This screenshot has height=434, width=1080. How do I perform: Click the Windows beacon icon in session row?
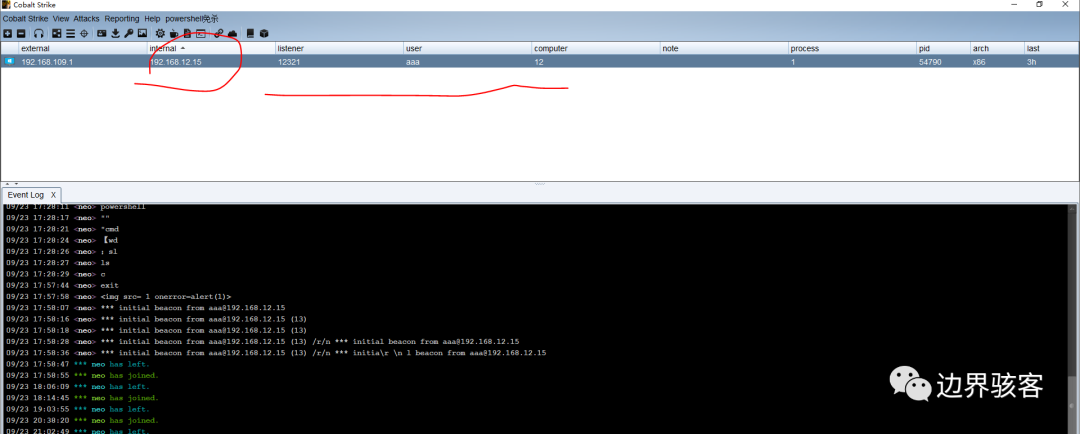point(10,61)
